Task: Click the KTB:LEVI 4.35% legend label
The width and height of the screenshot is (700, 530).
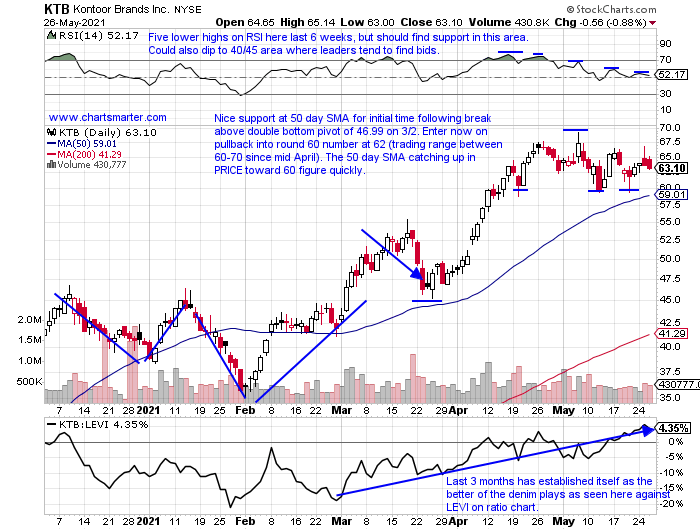Action: [x=103, y=424]
